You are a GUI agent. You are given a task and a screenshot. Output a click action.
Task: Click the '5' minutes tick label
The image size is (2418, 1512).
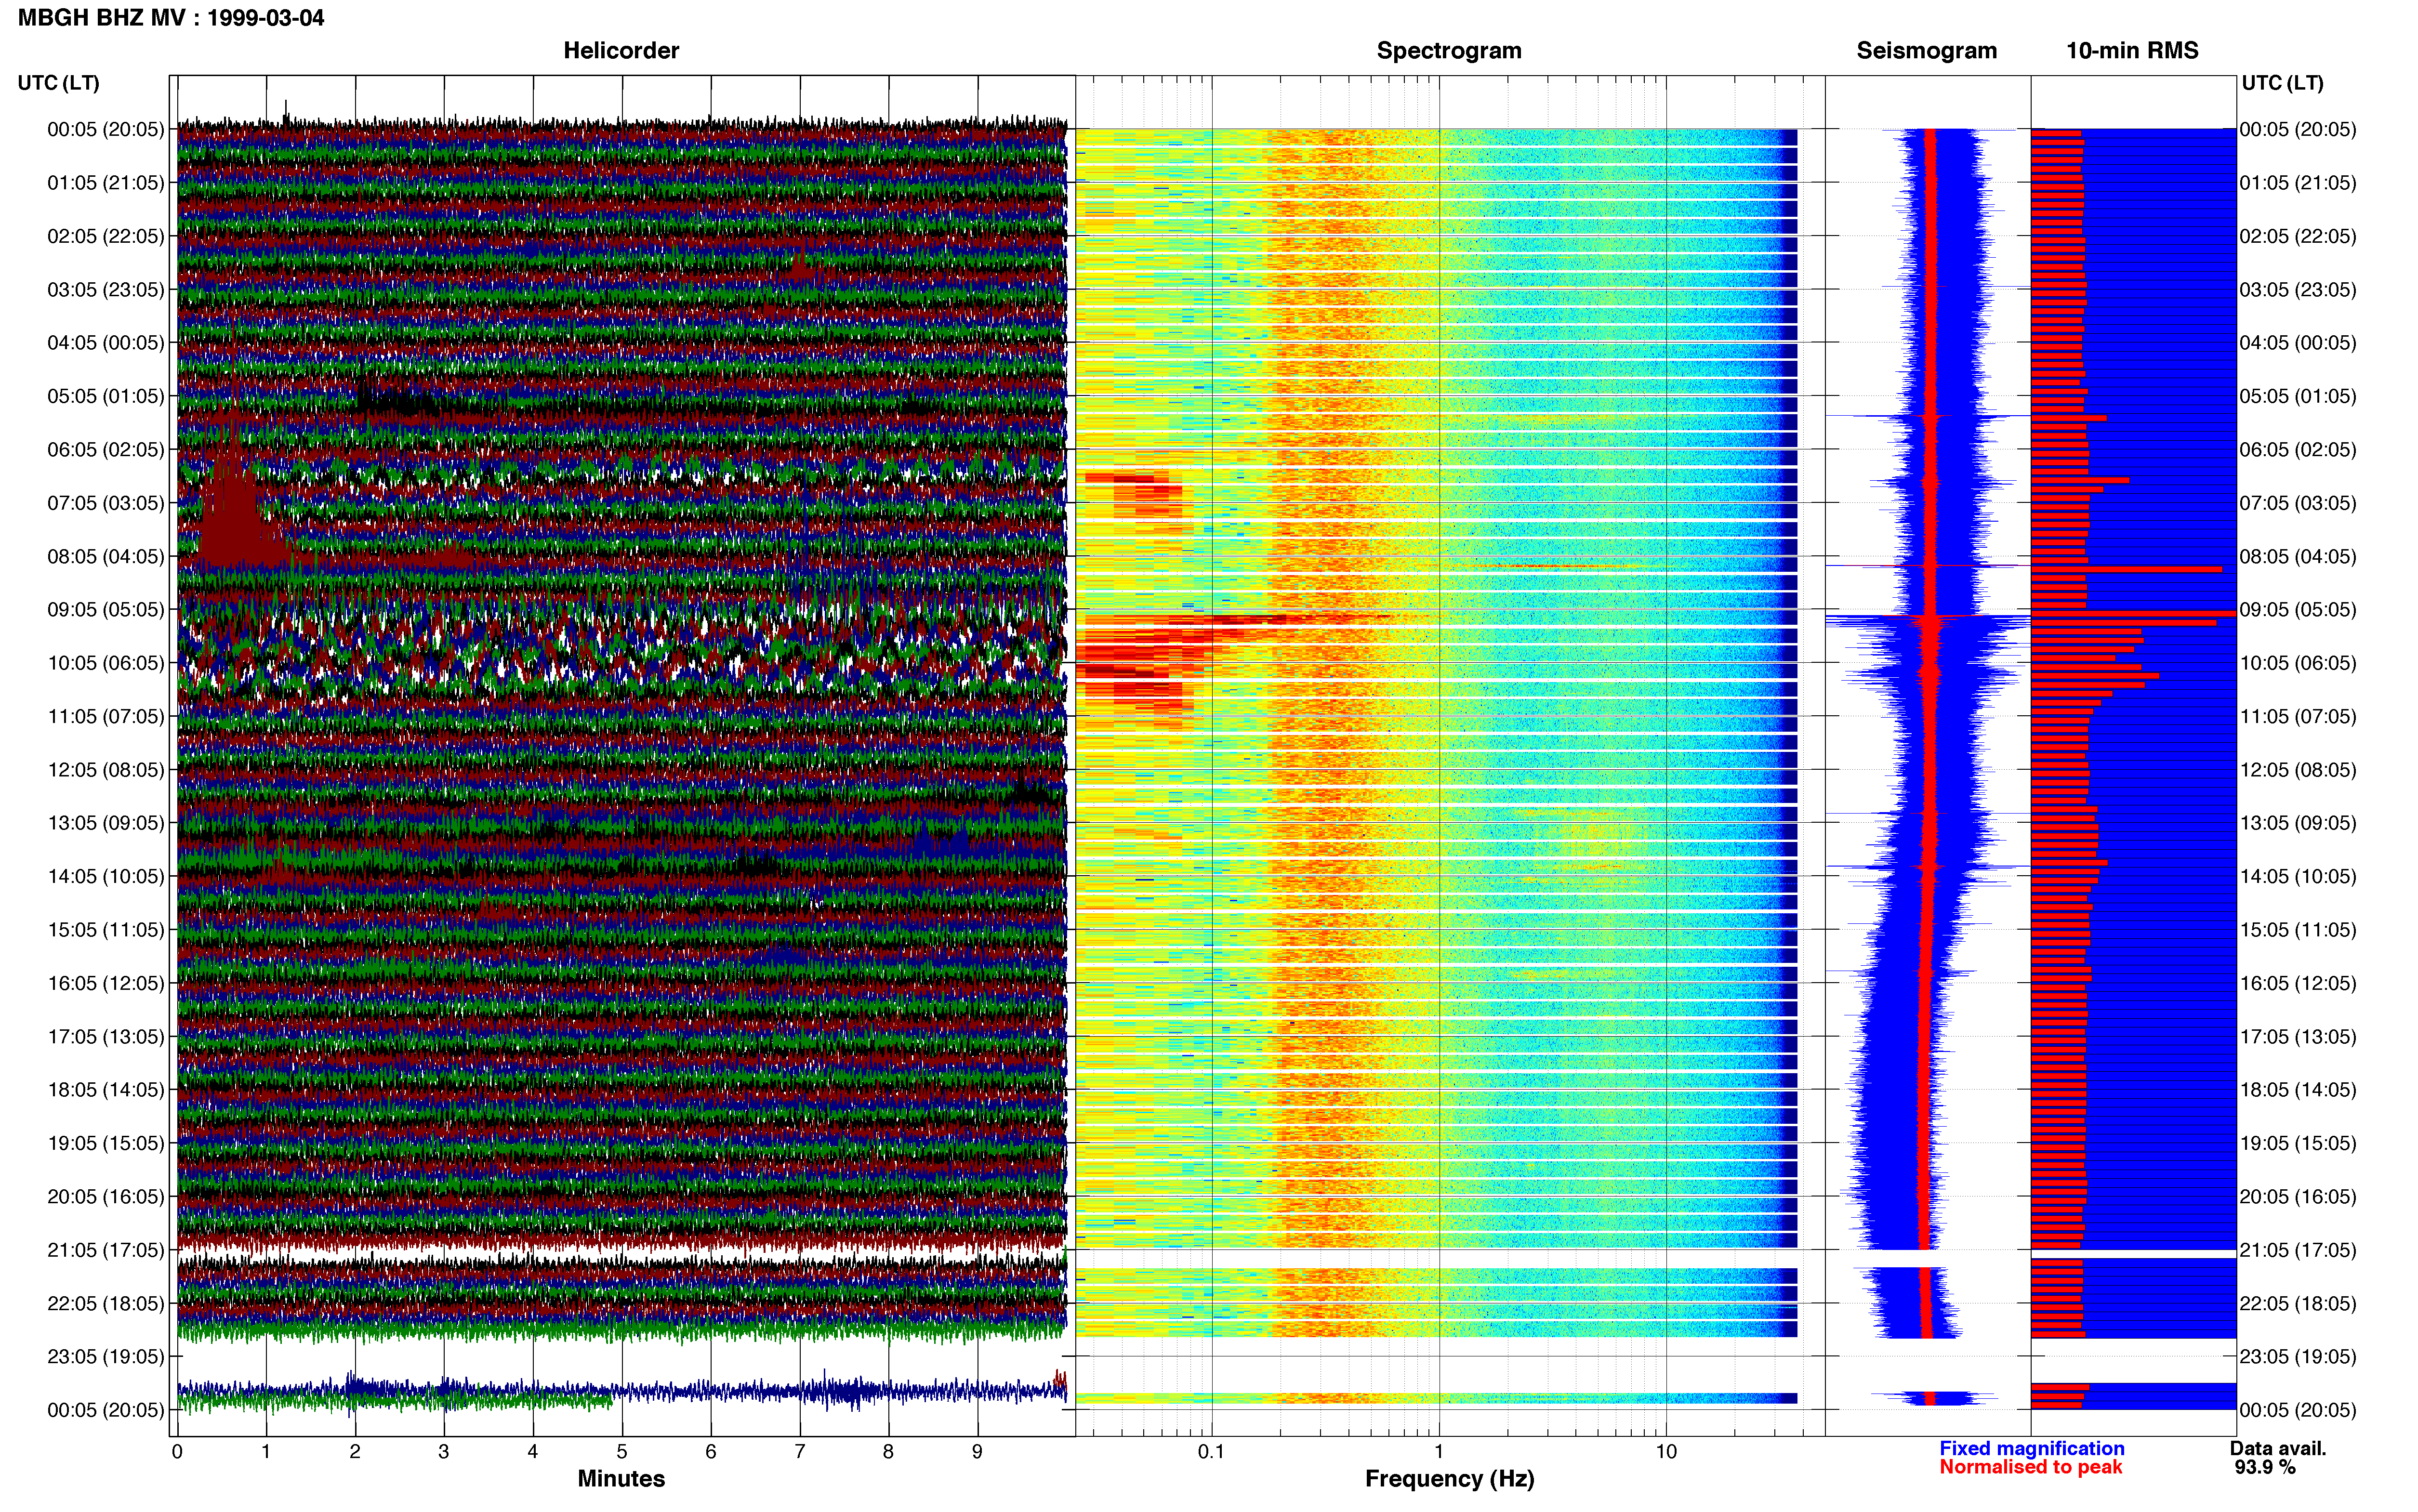pos(621,1452)
